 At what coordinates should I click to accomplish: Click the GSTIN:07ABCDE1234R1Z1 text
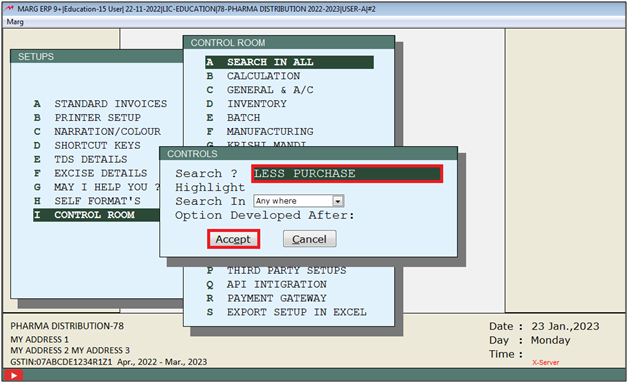coord(61,362)
